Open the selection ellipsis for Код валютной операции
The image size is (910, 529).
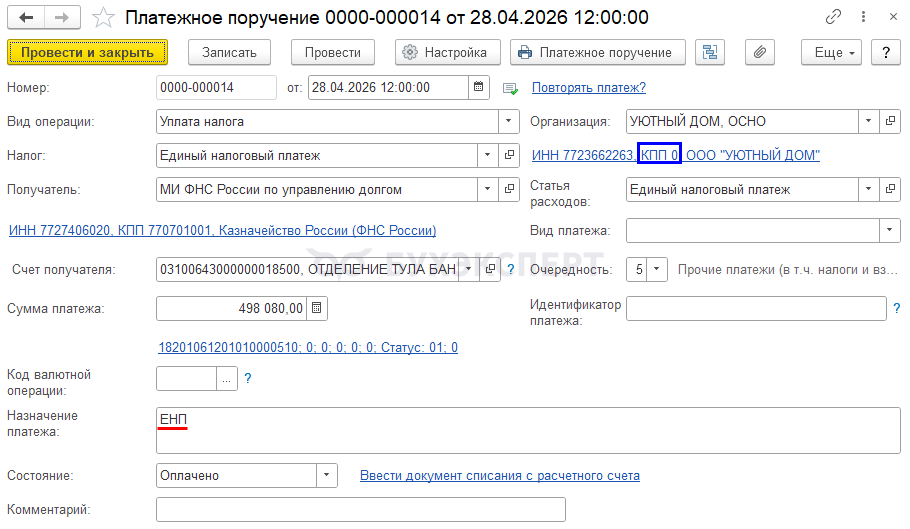click(226, 379)
